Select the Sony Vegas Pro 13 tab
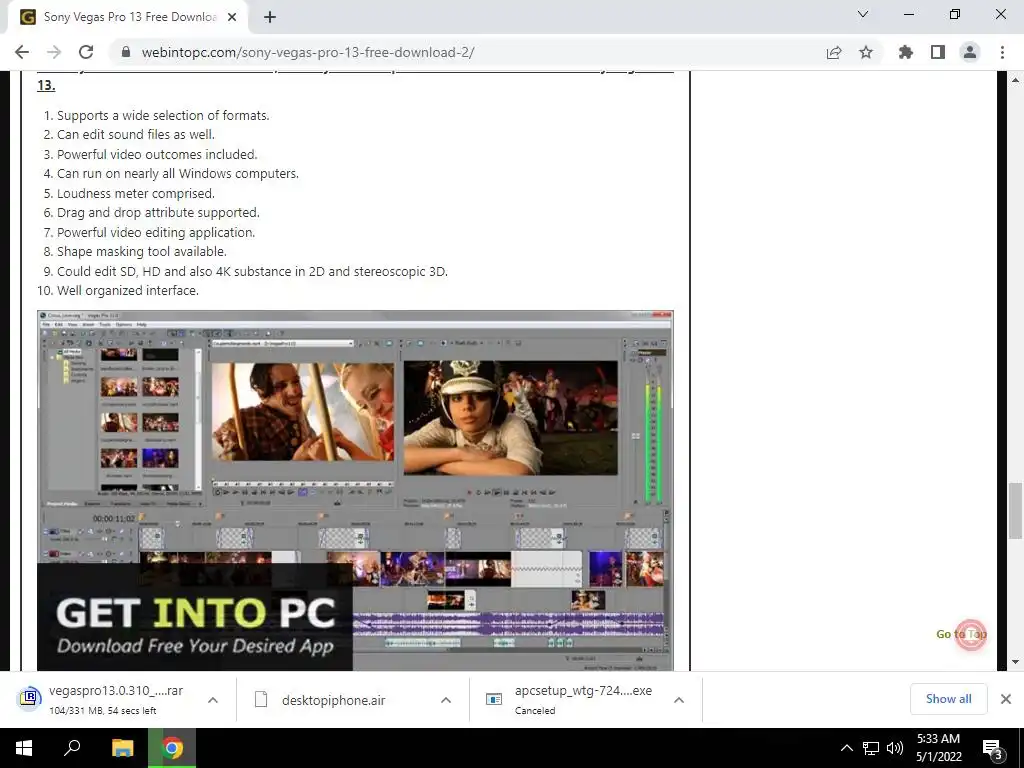The width and height of the screenshot is (1024, 768). click(x=128, y=18)
